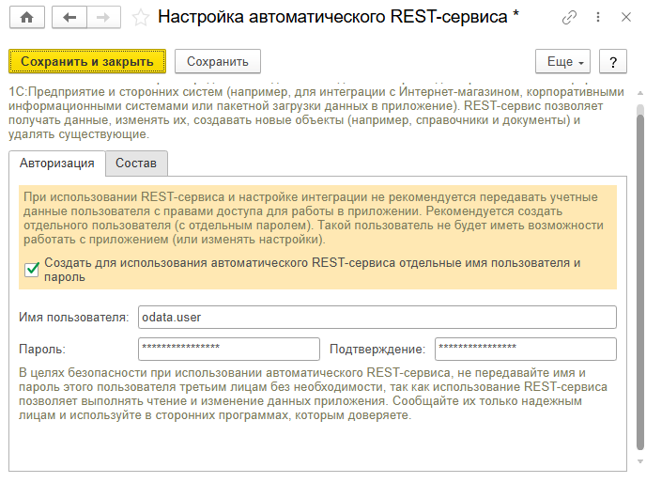
Task: Select the Авторизация tab
Action: (57, 163)
